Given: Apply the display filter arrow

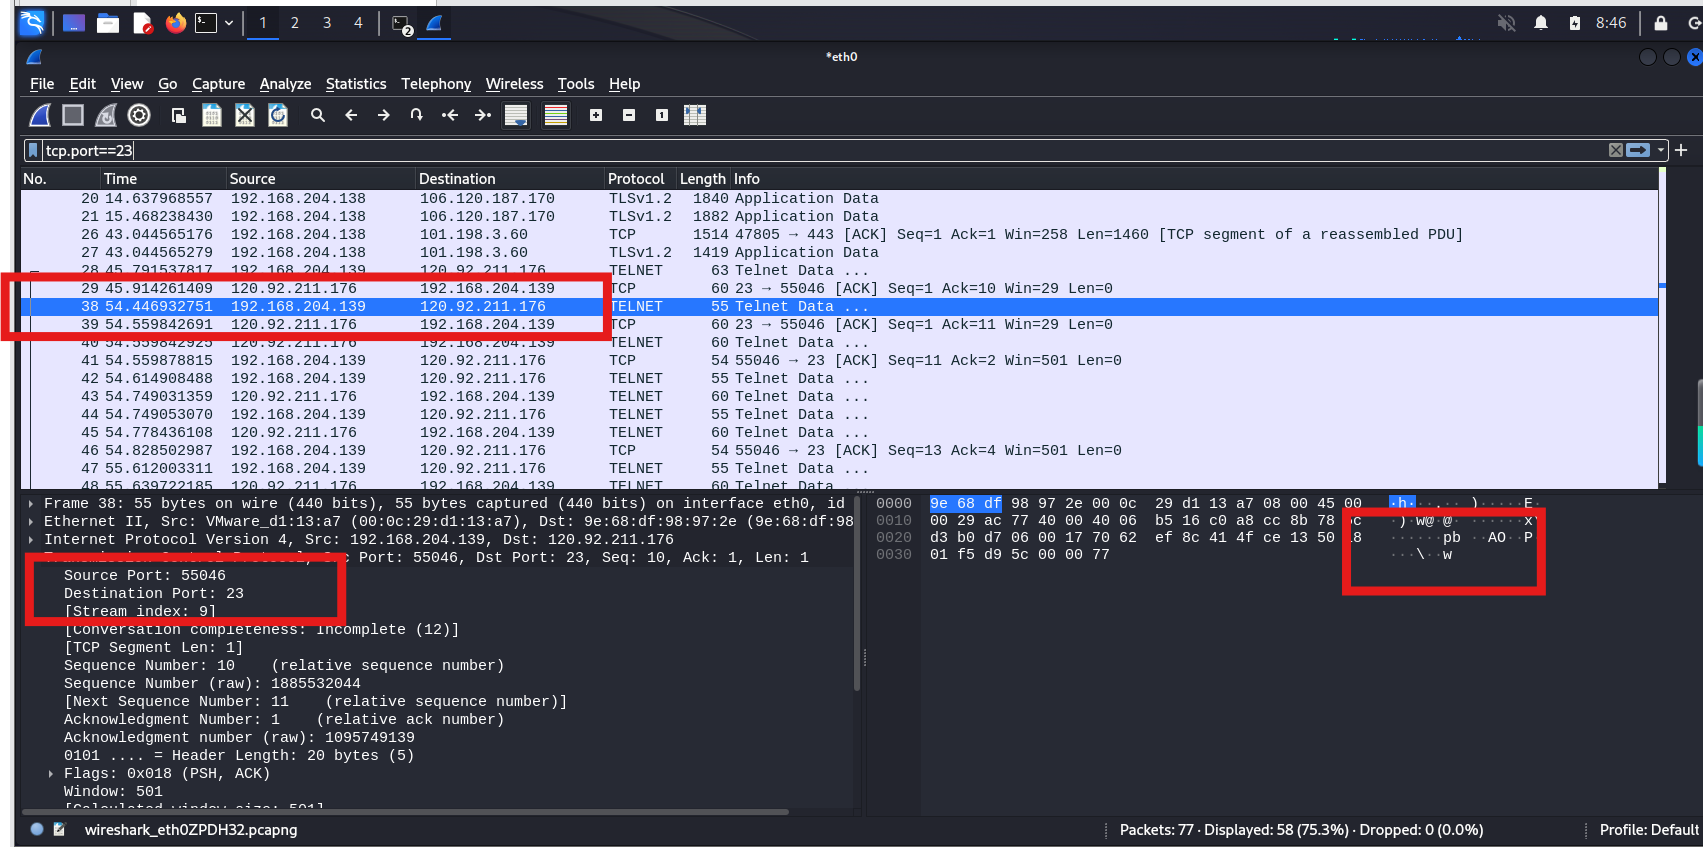Looking at the screenshot, I should [1638, 150].
